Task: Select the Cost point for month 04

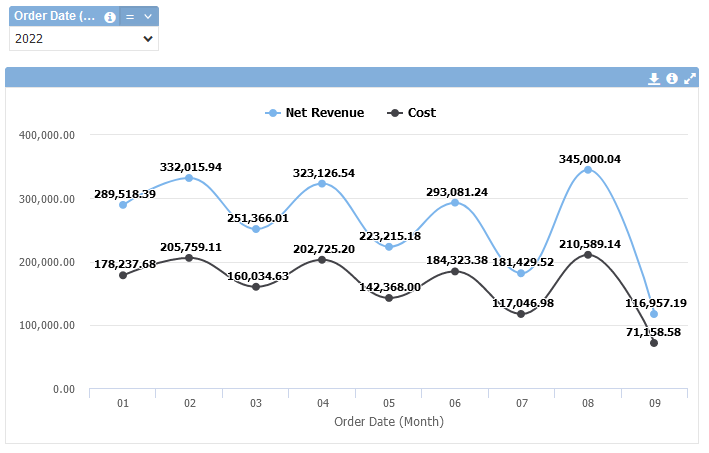Action: [322, 260]
